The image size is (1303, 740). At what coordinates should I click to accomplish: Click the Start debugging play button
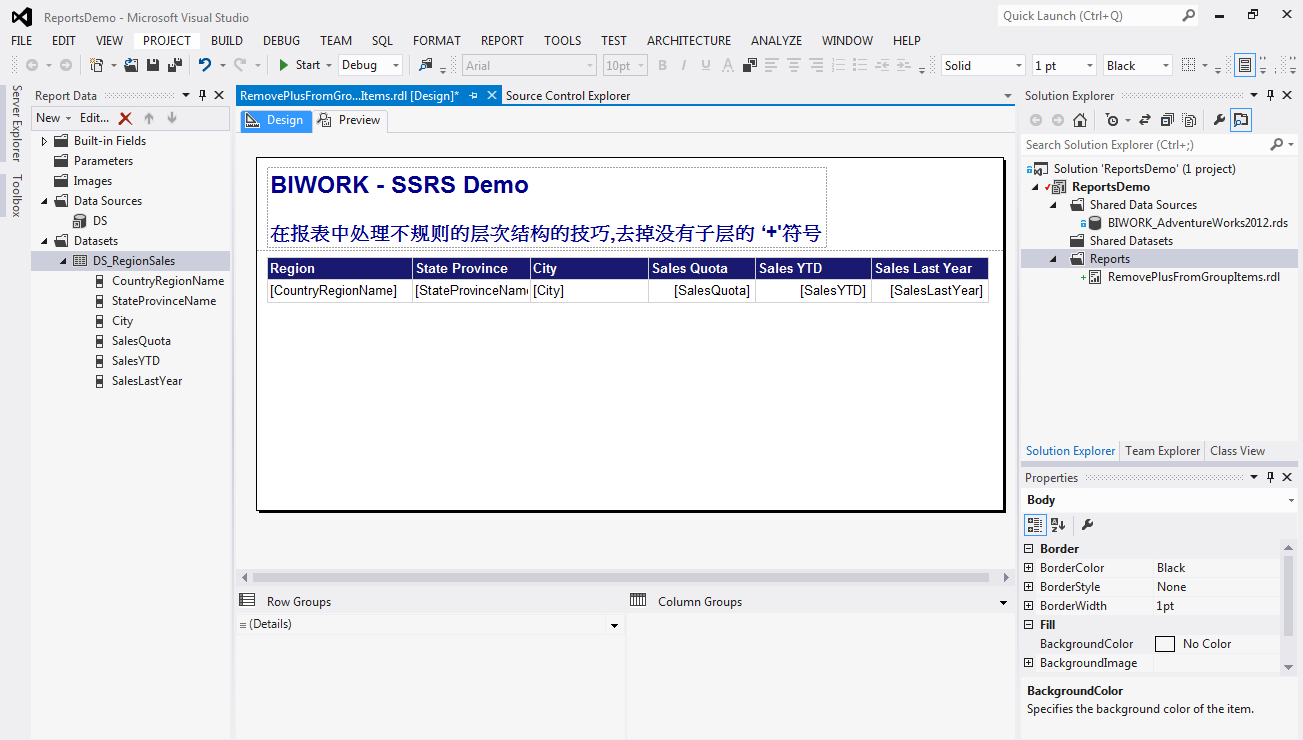point(284,65)
